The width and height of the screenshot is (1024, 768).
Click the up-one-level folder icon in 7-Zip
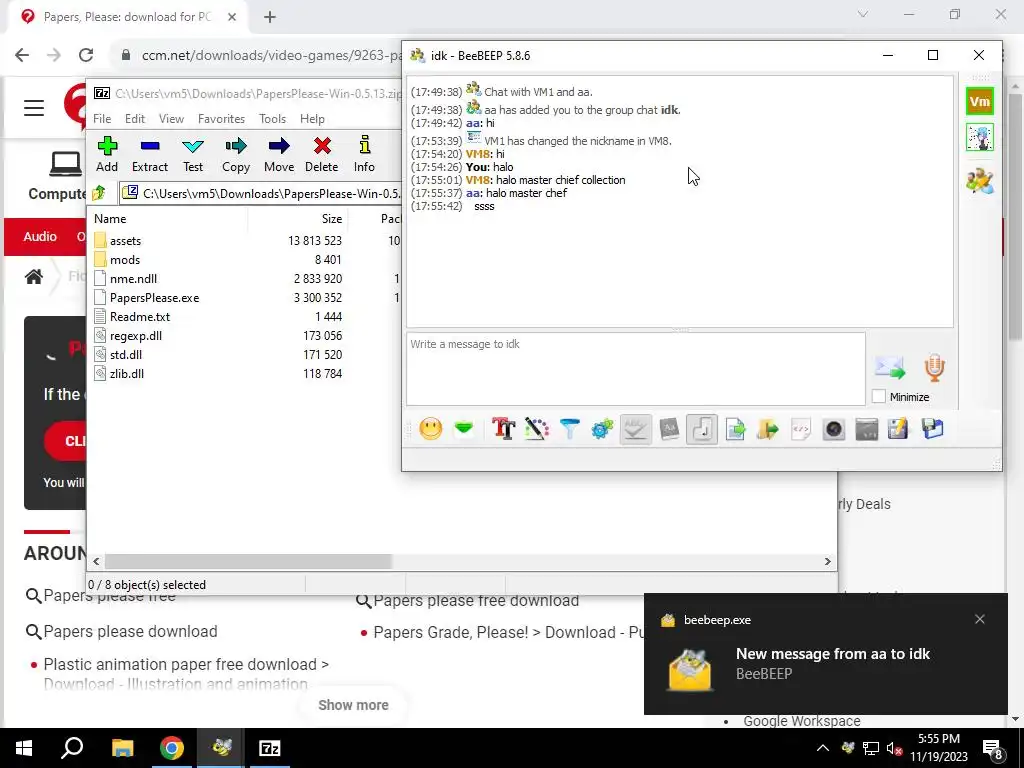point(99,193)
